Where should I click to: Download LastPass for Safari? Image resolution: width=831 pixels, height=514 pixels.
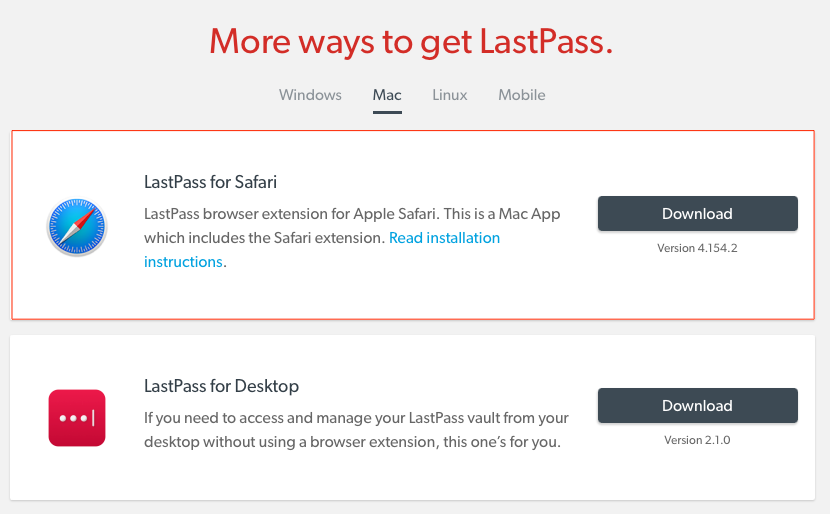point(697,214)
